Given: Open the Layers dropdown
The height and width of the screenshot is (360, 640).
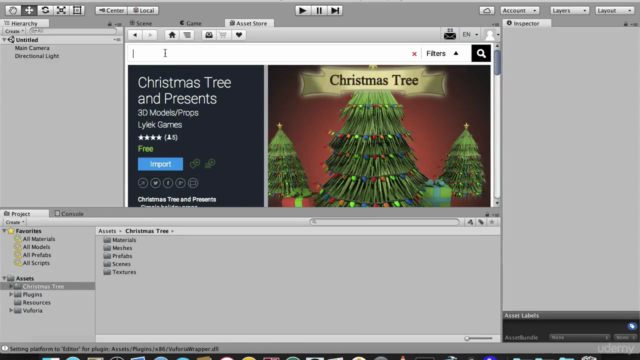Looking at the screenshot, I should [569, 11].
